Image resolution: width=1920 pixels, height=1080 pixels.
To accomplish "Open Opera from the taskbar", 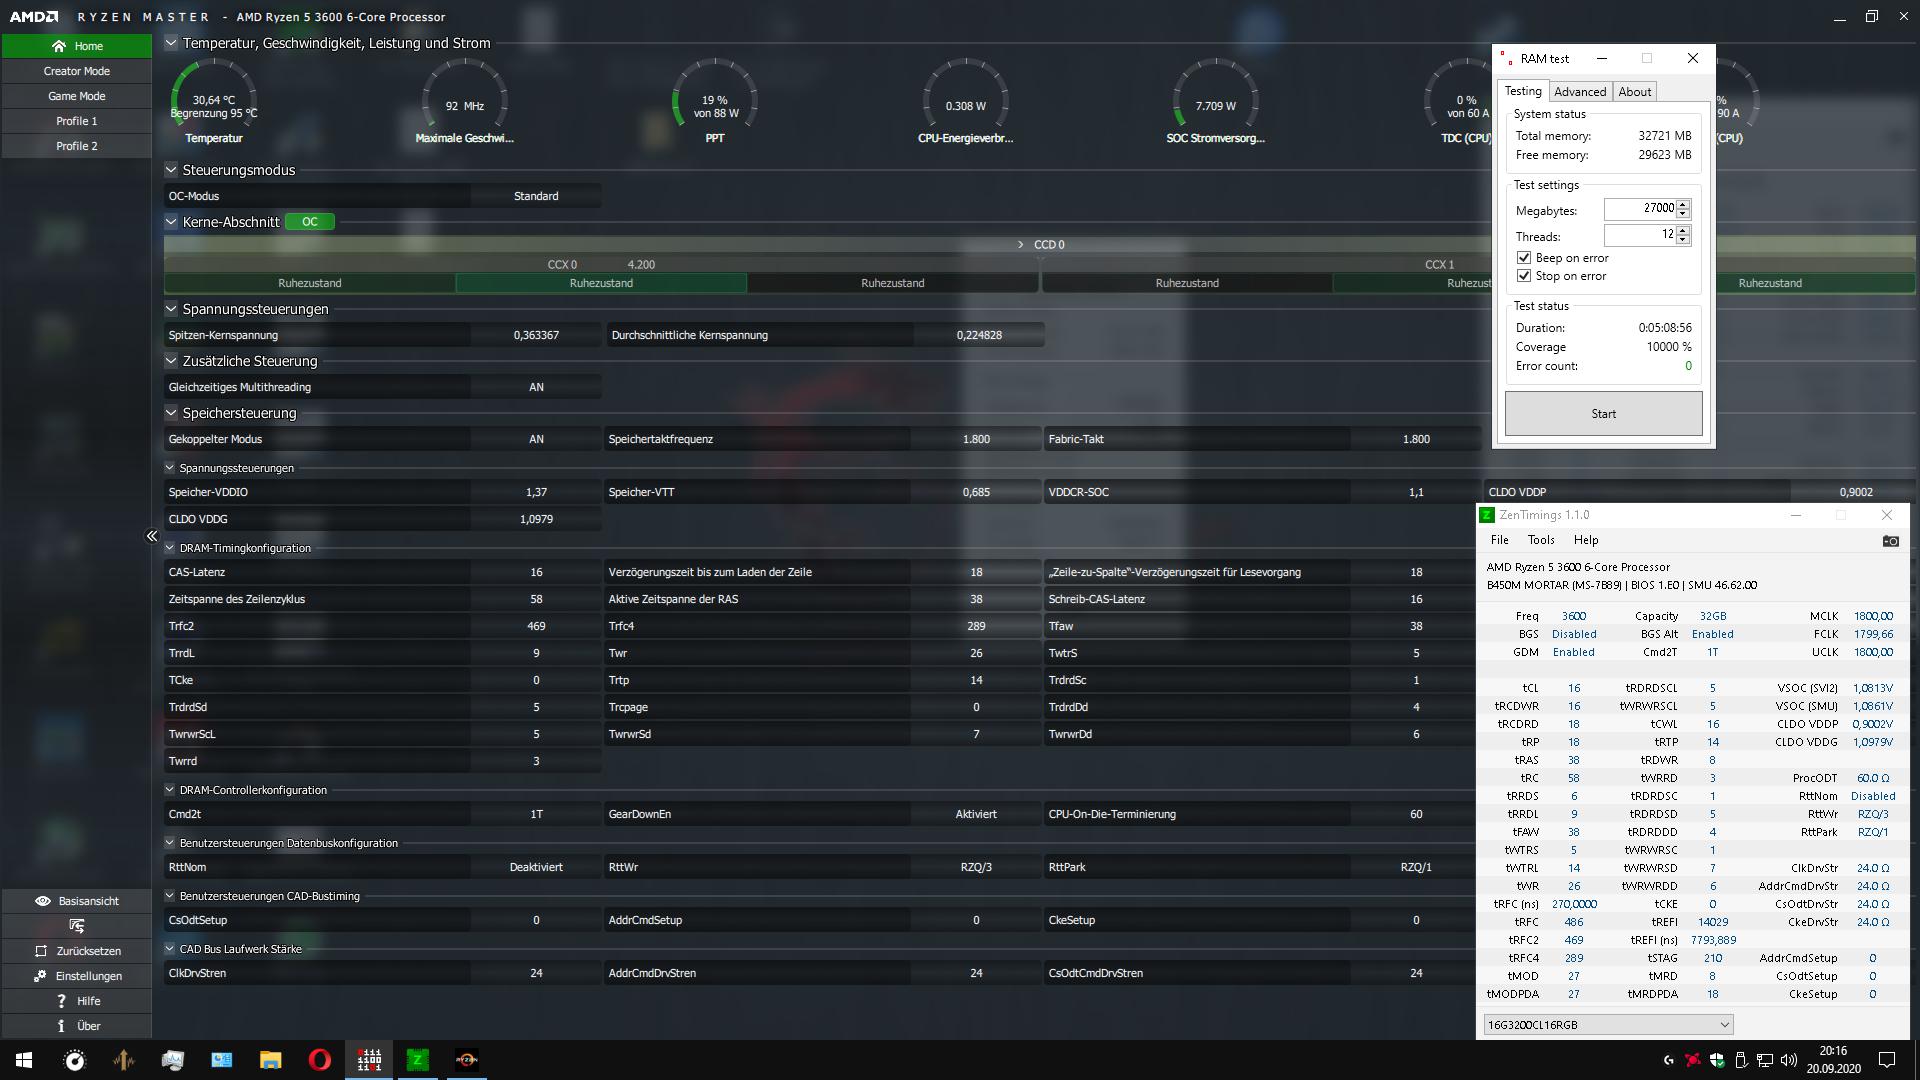I will click(x=320, y=1059).
